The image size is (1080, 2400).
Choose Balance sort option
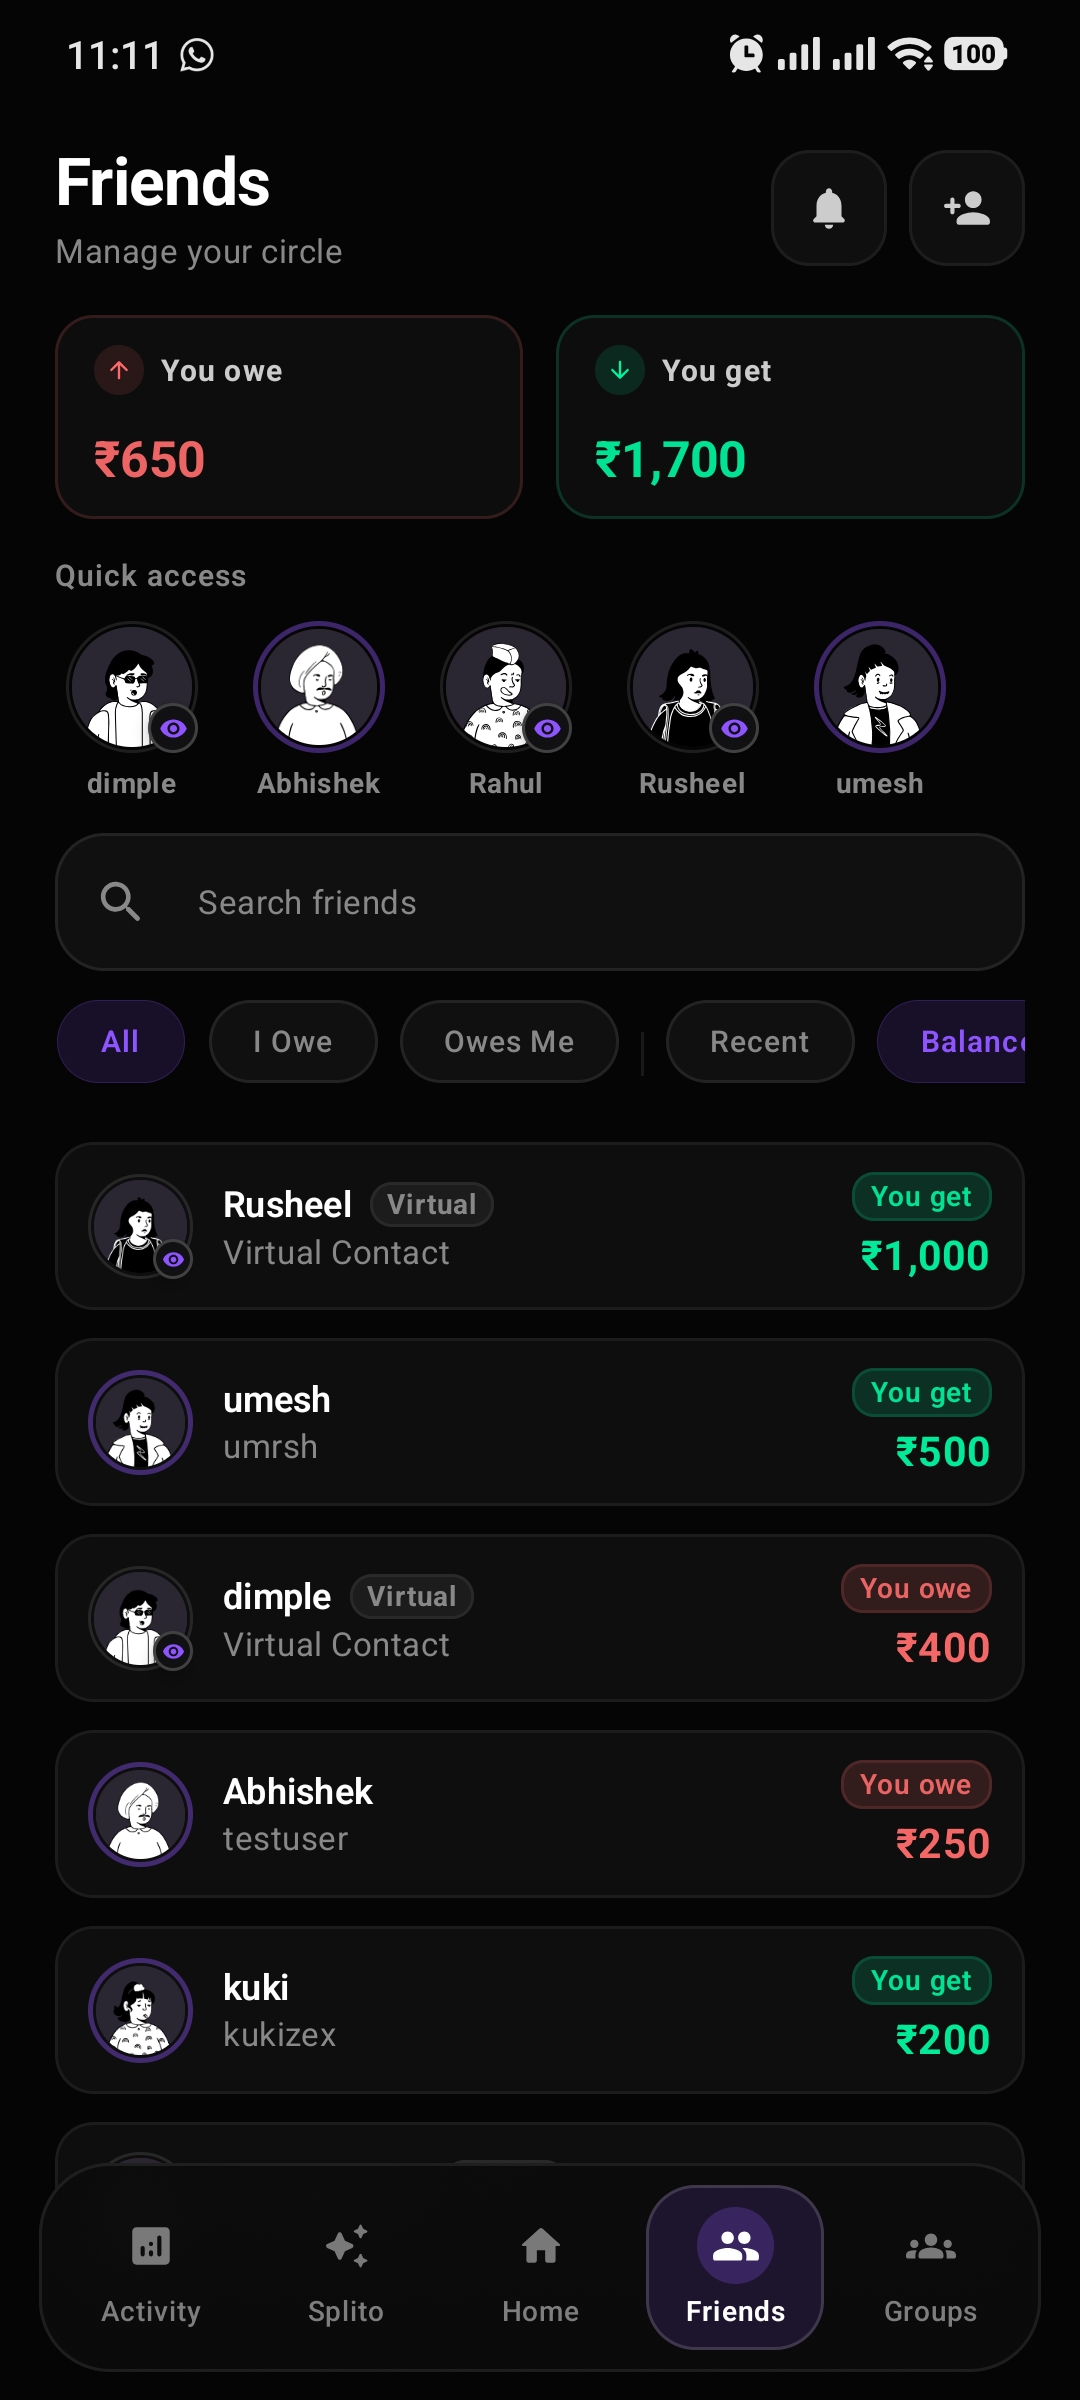coord(952,1041)
